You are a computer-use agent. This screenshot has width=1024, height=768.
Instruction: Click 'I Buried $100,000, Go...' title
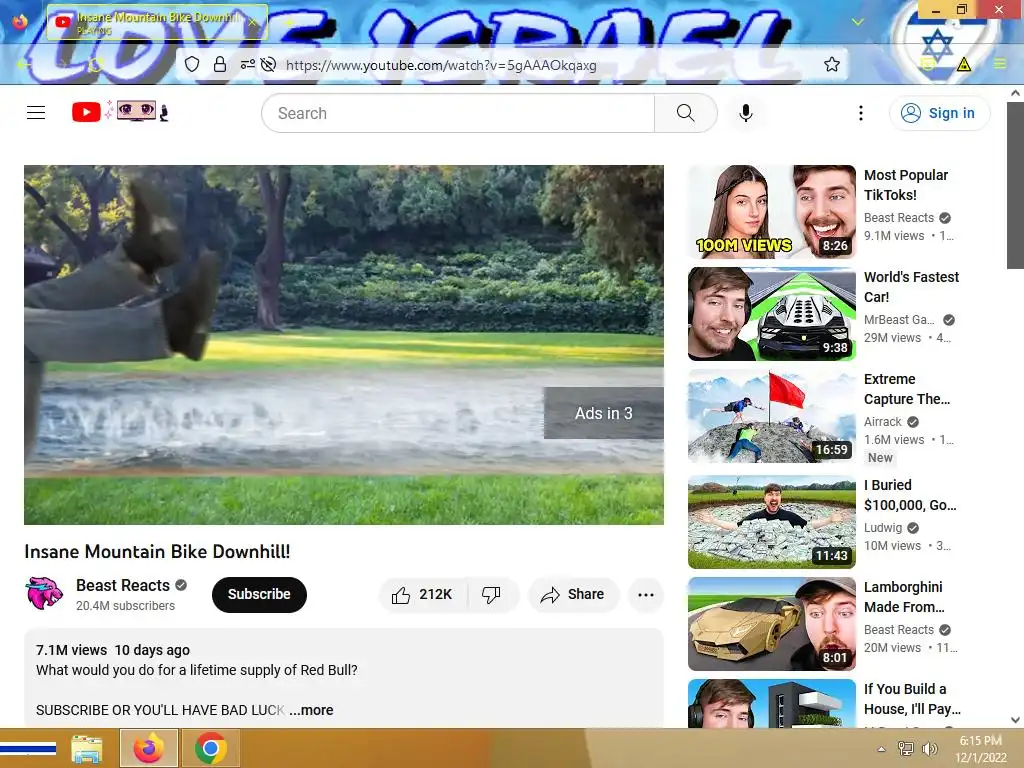(x=910, y=495)
